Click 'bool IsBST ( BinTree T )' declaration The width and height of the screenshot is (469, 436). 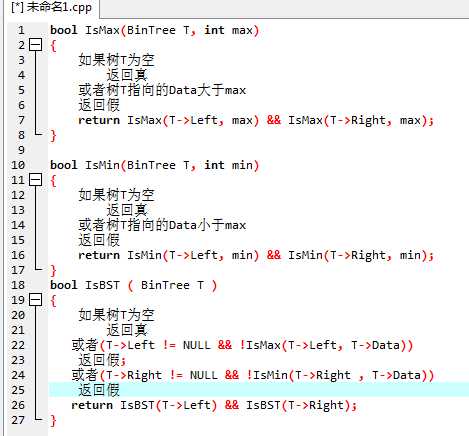click(x=133, y=285)
